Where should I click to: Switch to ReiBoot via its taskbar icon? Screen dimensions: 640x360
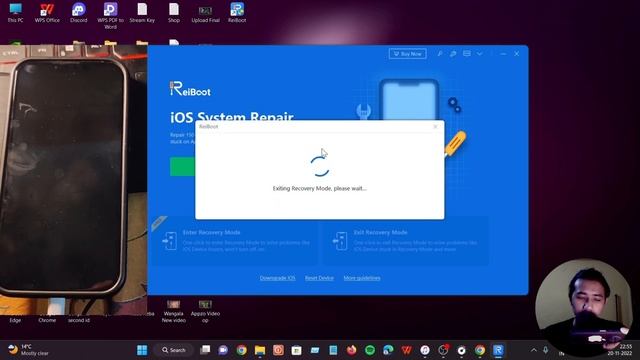click(498, 350)
